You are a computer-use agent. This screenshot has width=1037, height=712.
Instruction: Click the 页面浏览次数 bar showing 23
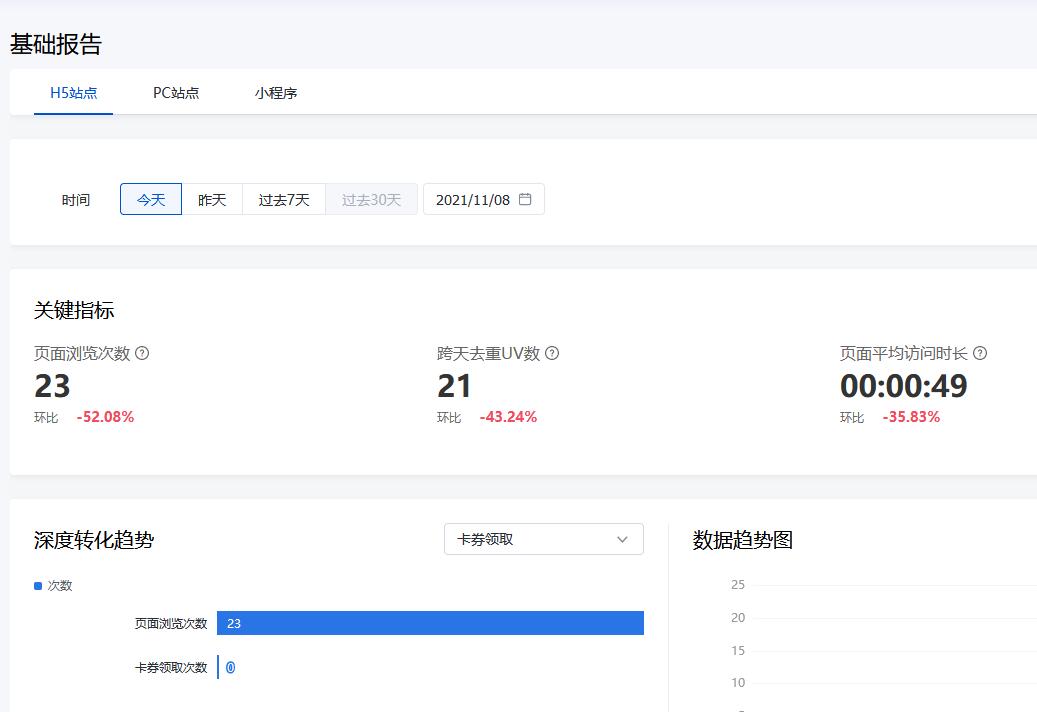(431, 623)
